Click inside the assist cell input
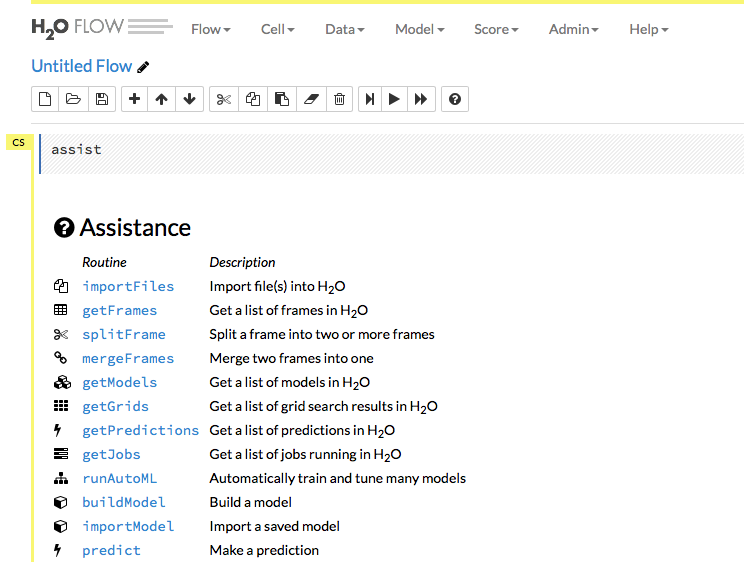This screenshot has width=744, height=583. [x=392, y=154]
